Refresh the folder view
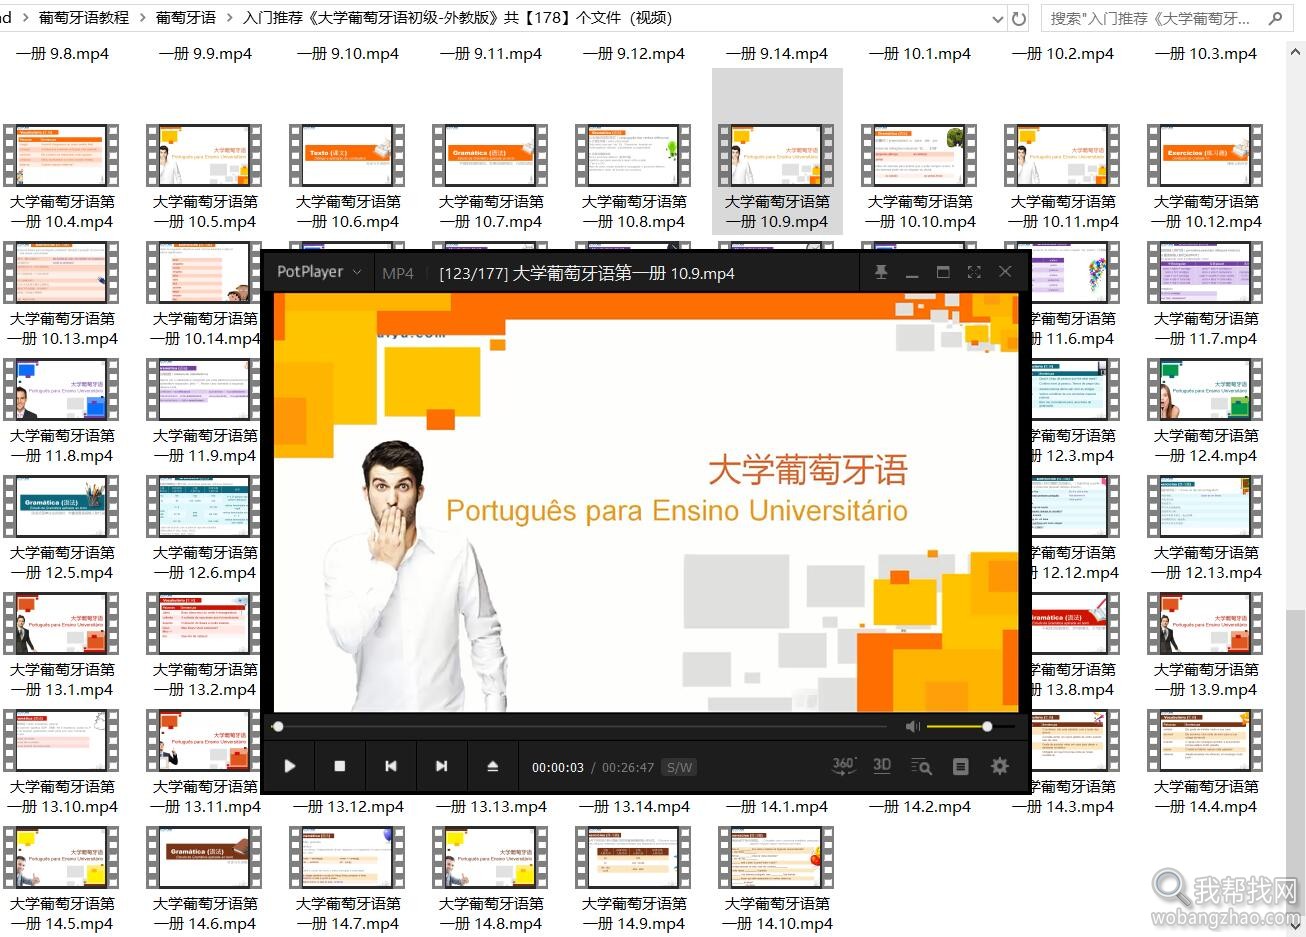This screenshot has height=937, width=1306. click(x=1017, y=17)
